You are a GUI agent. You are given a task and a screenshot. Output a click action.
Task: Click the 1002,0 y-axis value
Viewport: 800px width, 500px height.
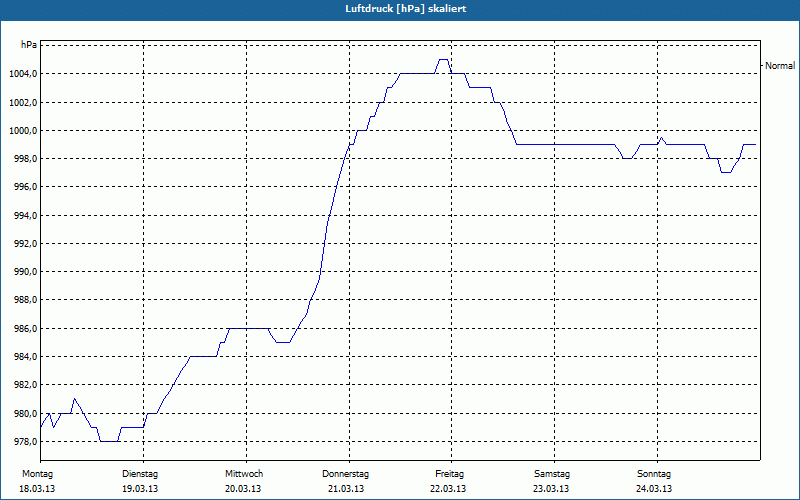(23, 103)
